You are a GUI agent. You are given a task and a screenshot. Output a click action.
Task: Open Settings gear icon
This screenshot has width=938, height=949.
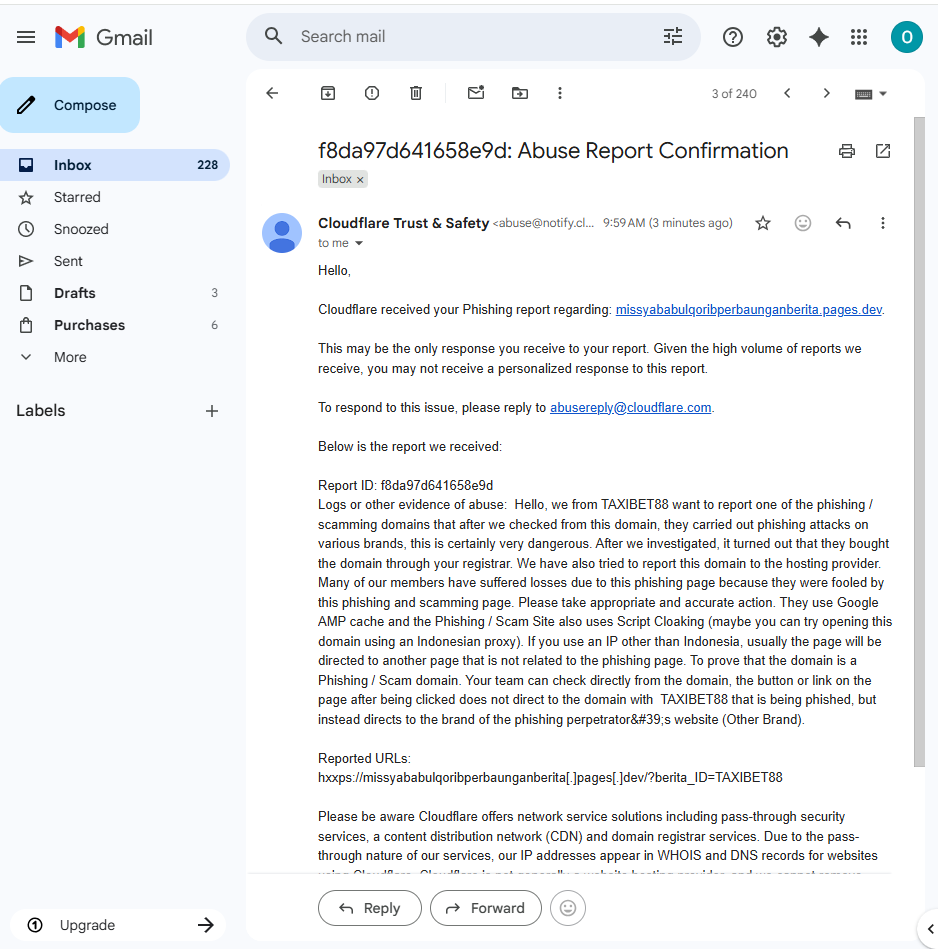point(776,38)
